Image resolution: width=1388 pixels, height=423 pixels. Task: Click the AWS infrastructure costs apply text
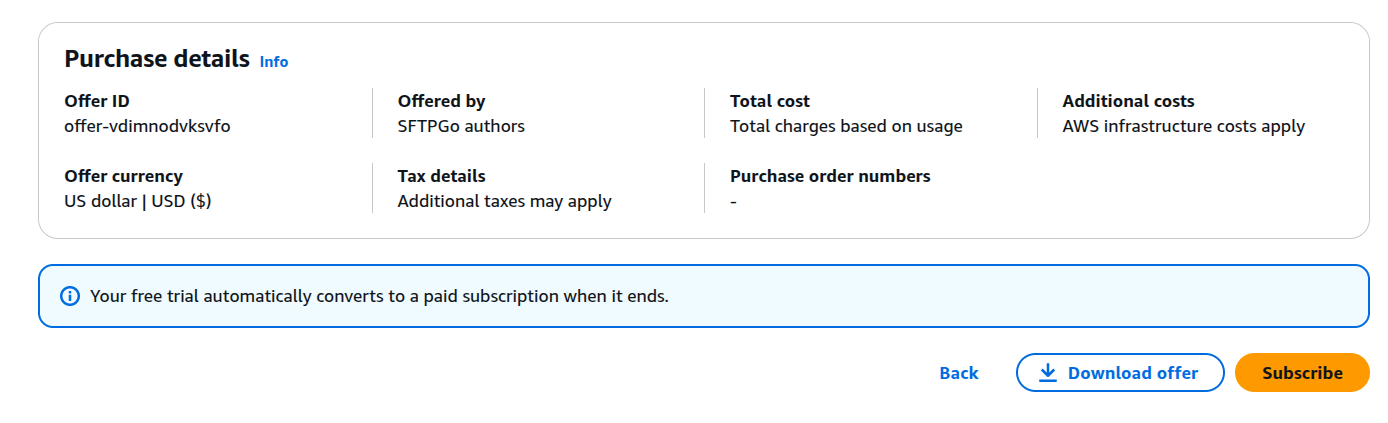pyautogui.click(x=1183, y=126)
